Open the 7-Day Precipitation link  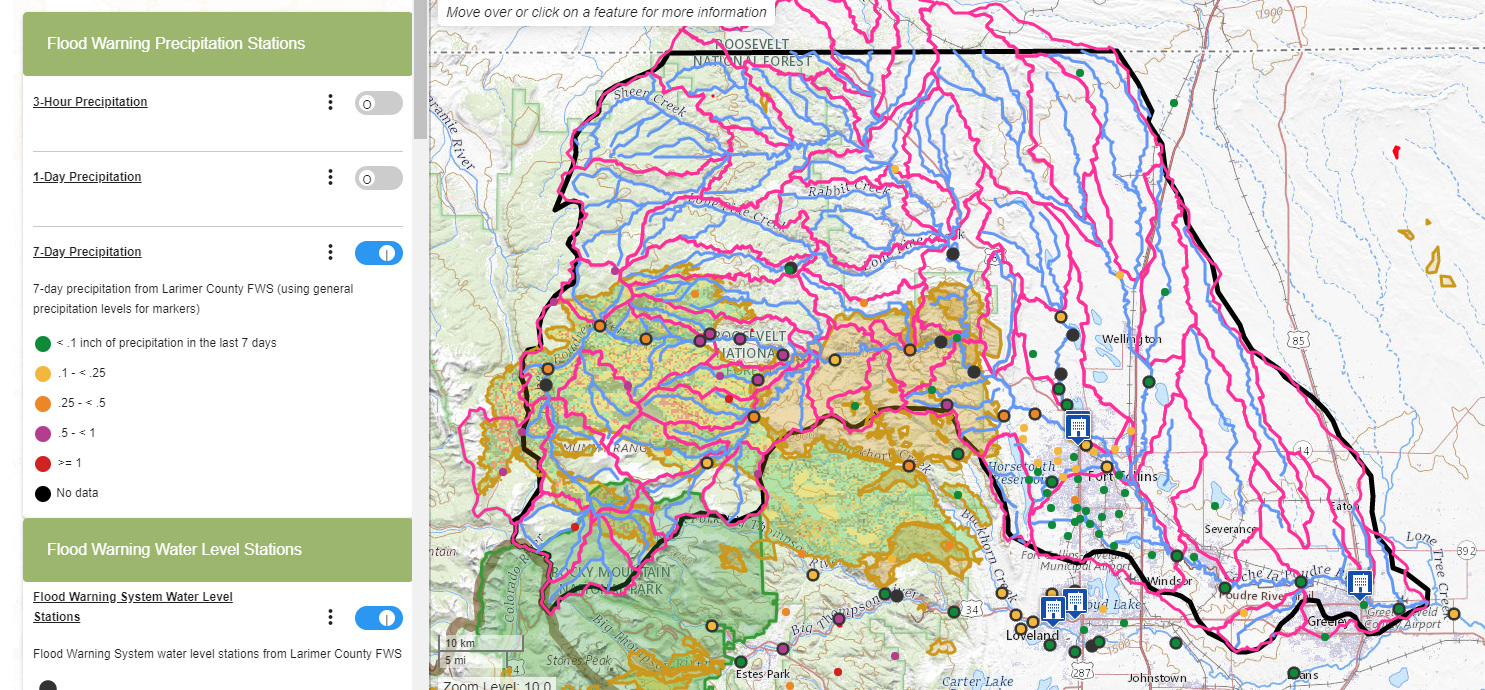click(87, 252)
